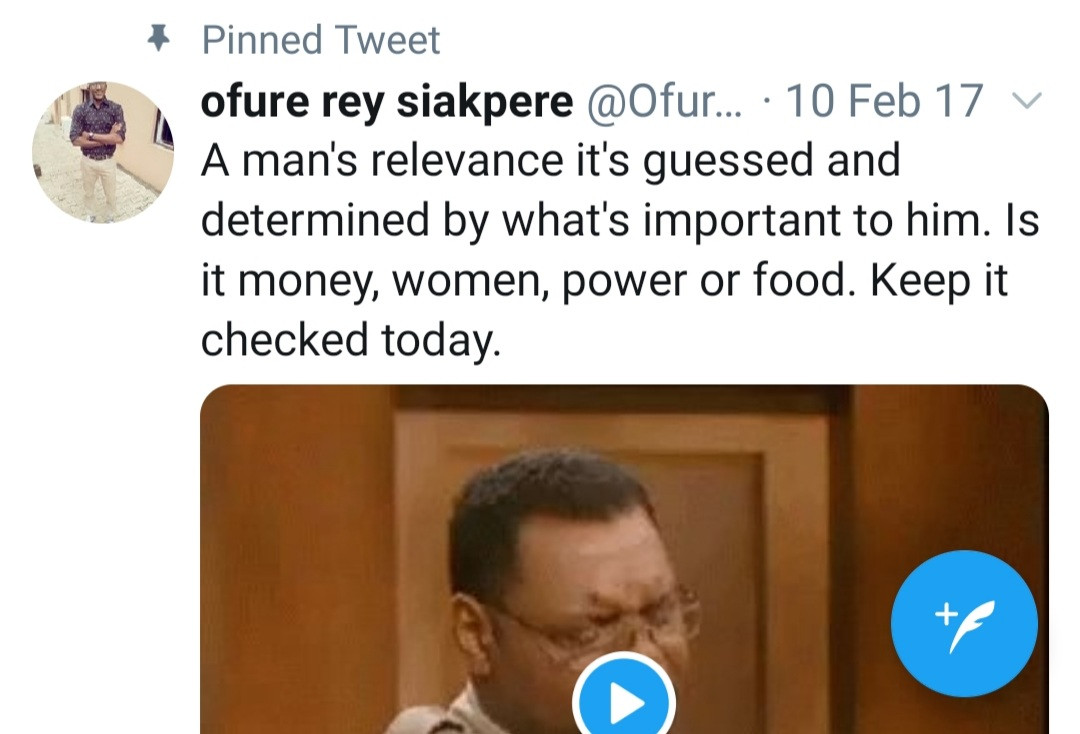Image resolution: width=1080 pixels, height=734 pixels.
Task: Open the display name ofure rey siakpere
Action: pos(388,102)
